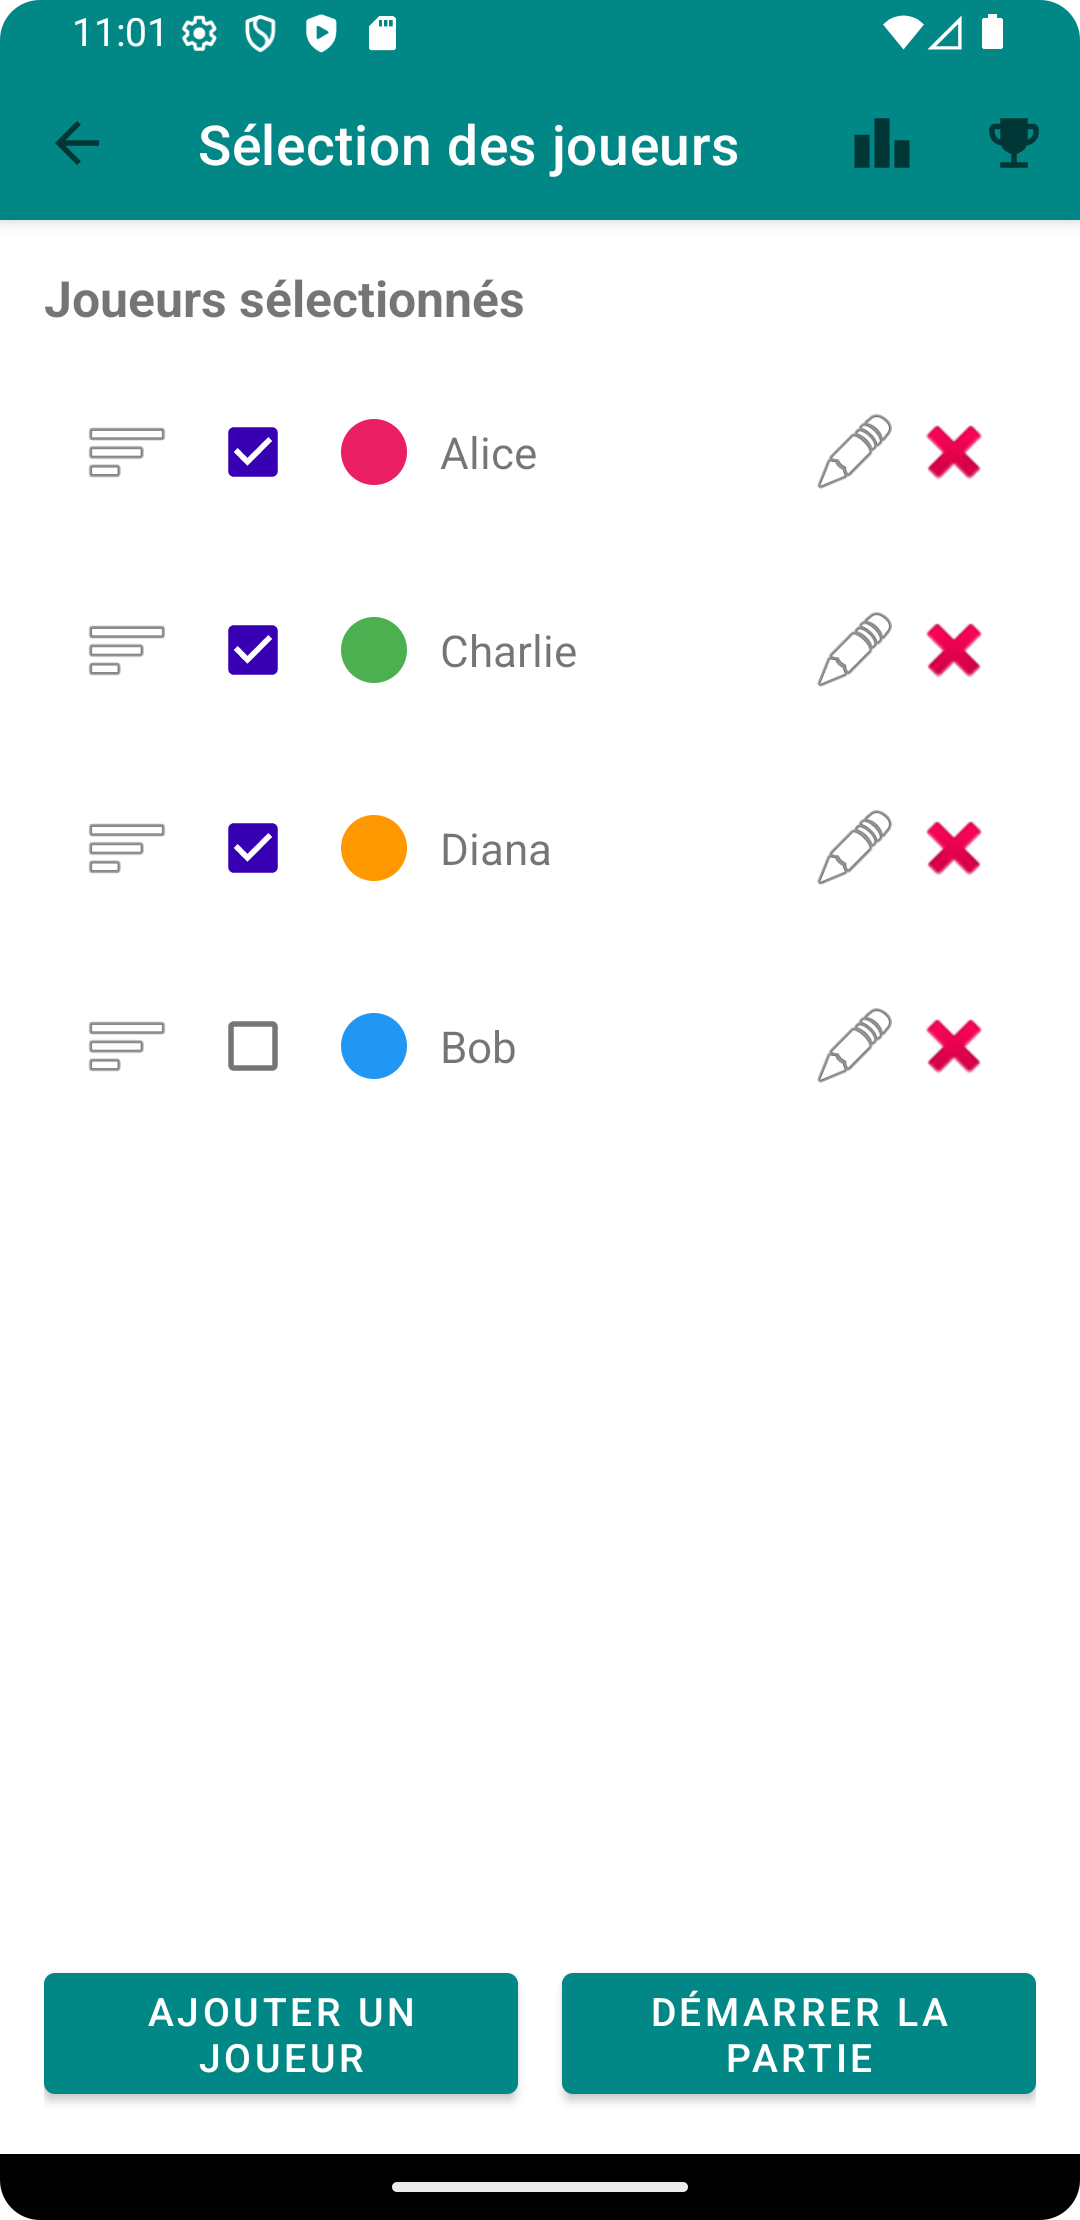Deselect Charlie's checkbox

tap(253, 650)
